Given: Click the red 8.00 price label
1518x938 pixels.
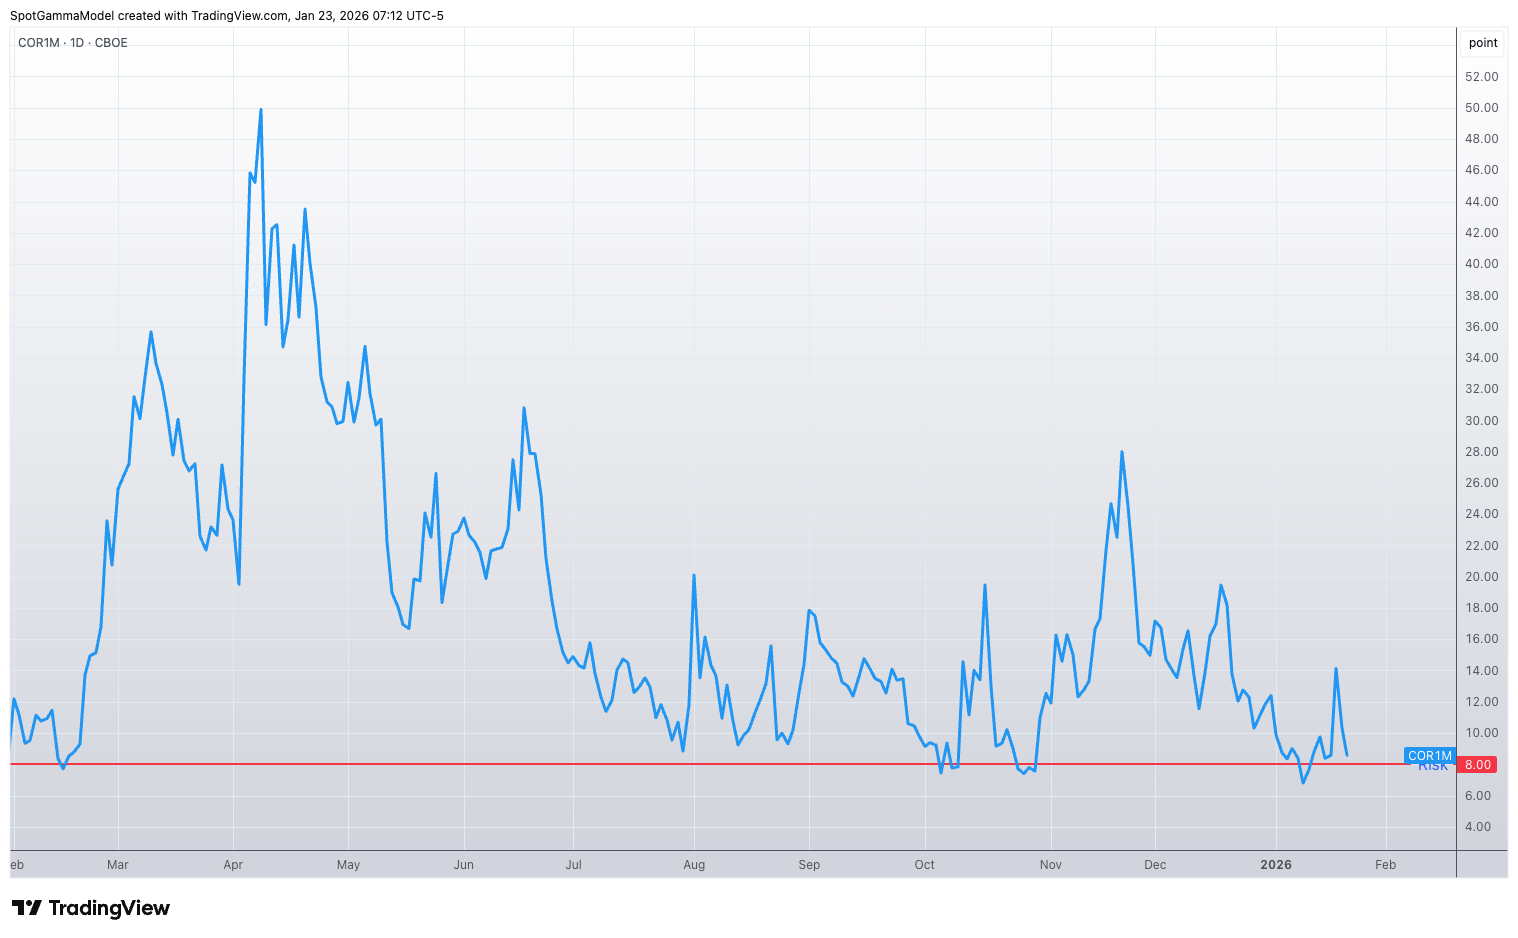Looking at the screenshot, I should click(x=1477, y=765).
